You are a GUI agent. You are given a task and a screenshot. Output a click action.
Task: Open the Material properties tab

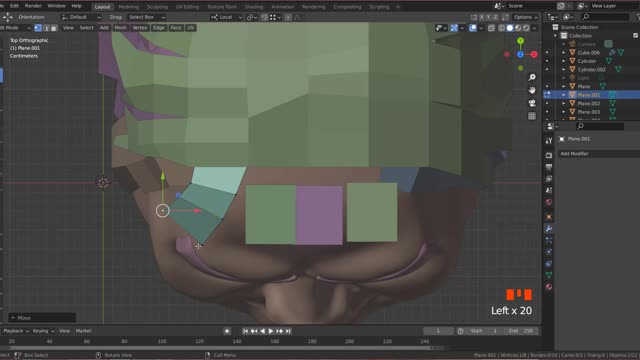pos(549,287)
